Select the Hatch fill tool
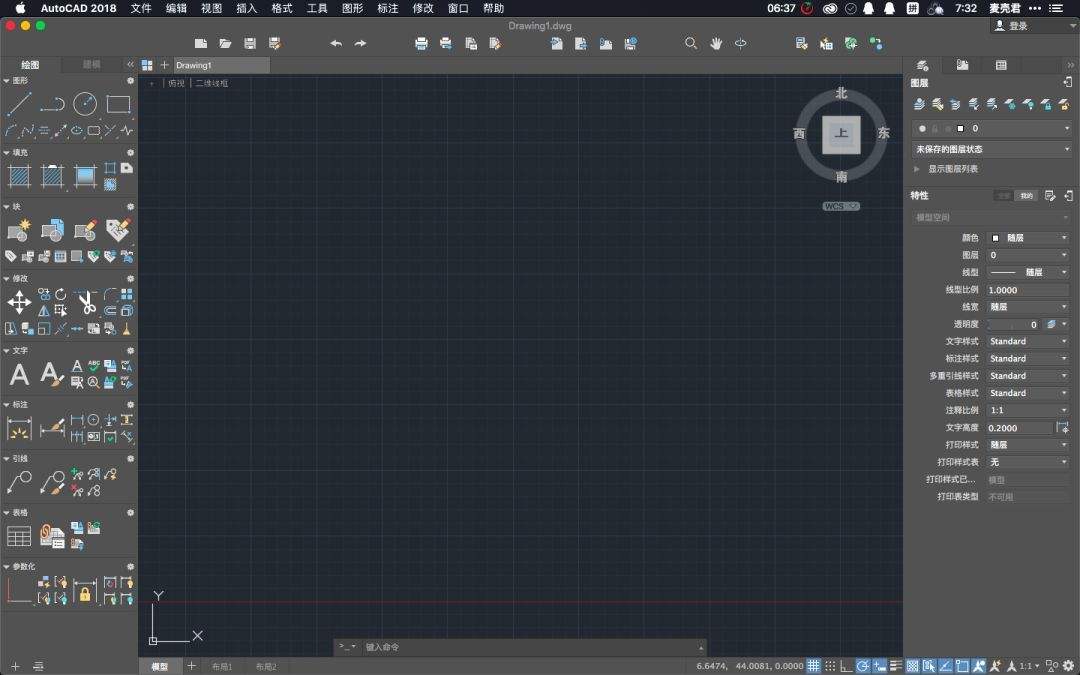Screen dimensions: 1080x675 pos(19,176)
